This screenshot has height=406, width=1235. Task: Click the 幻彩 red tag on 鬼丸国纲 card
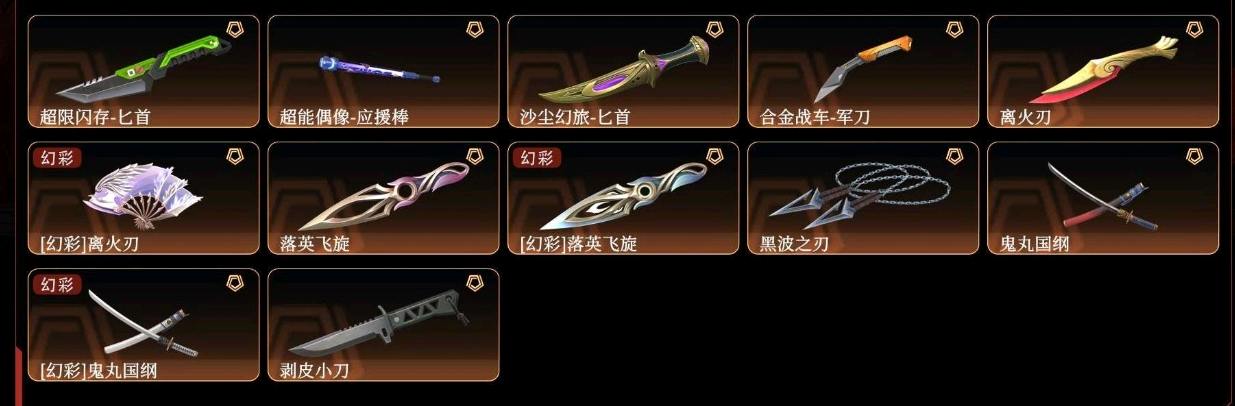pyautogui.click(x=56, y=285)
